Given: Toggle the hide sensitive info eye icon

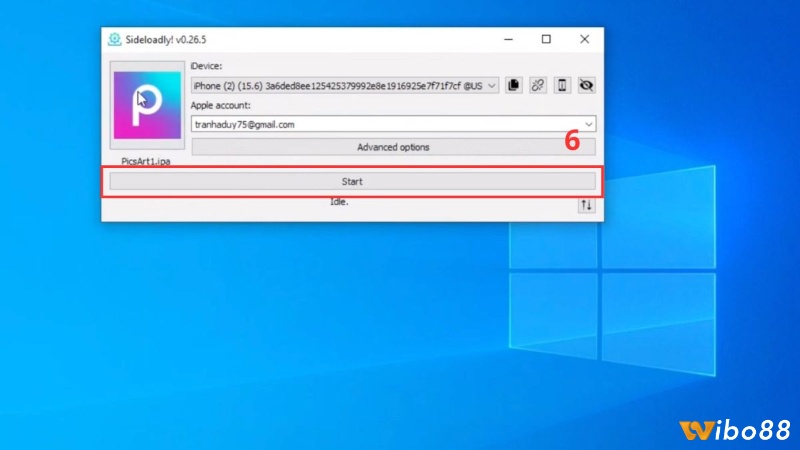Looking at the screenshot, I should click(586, 85).
